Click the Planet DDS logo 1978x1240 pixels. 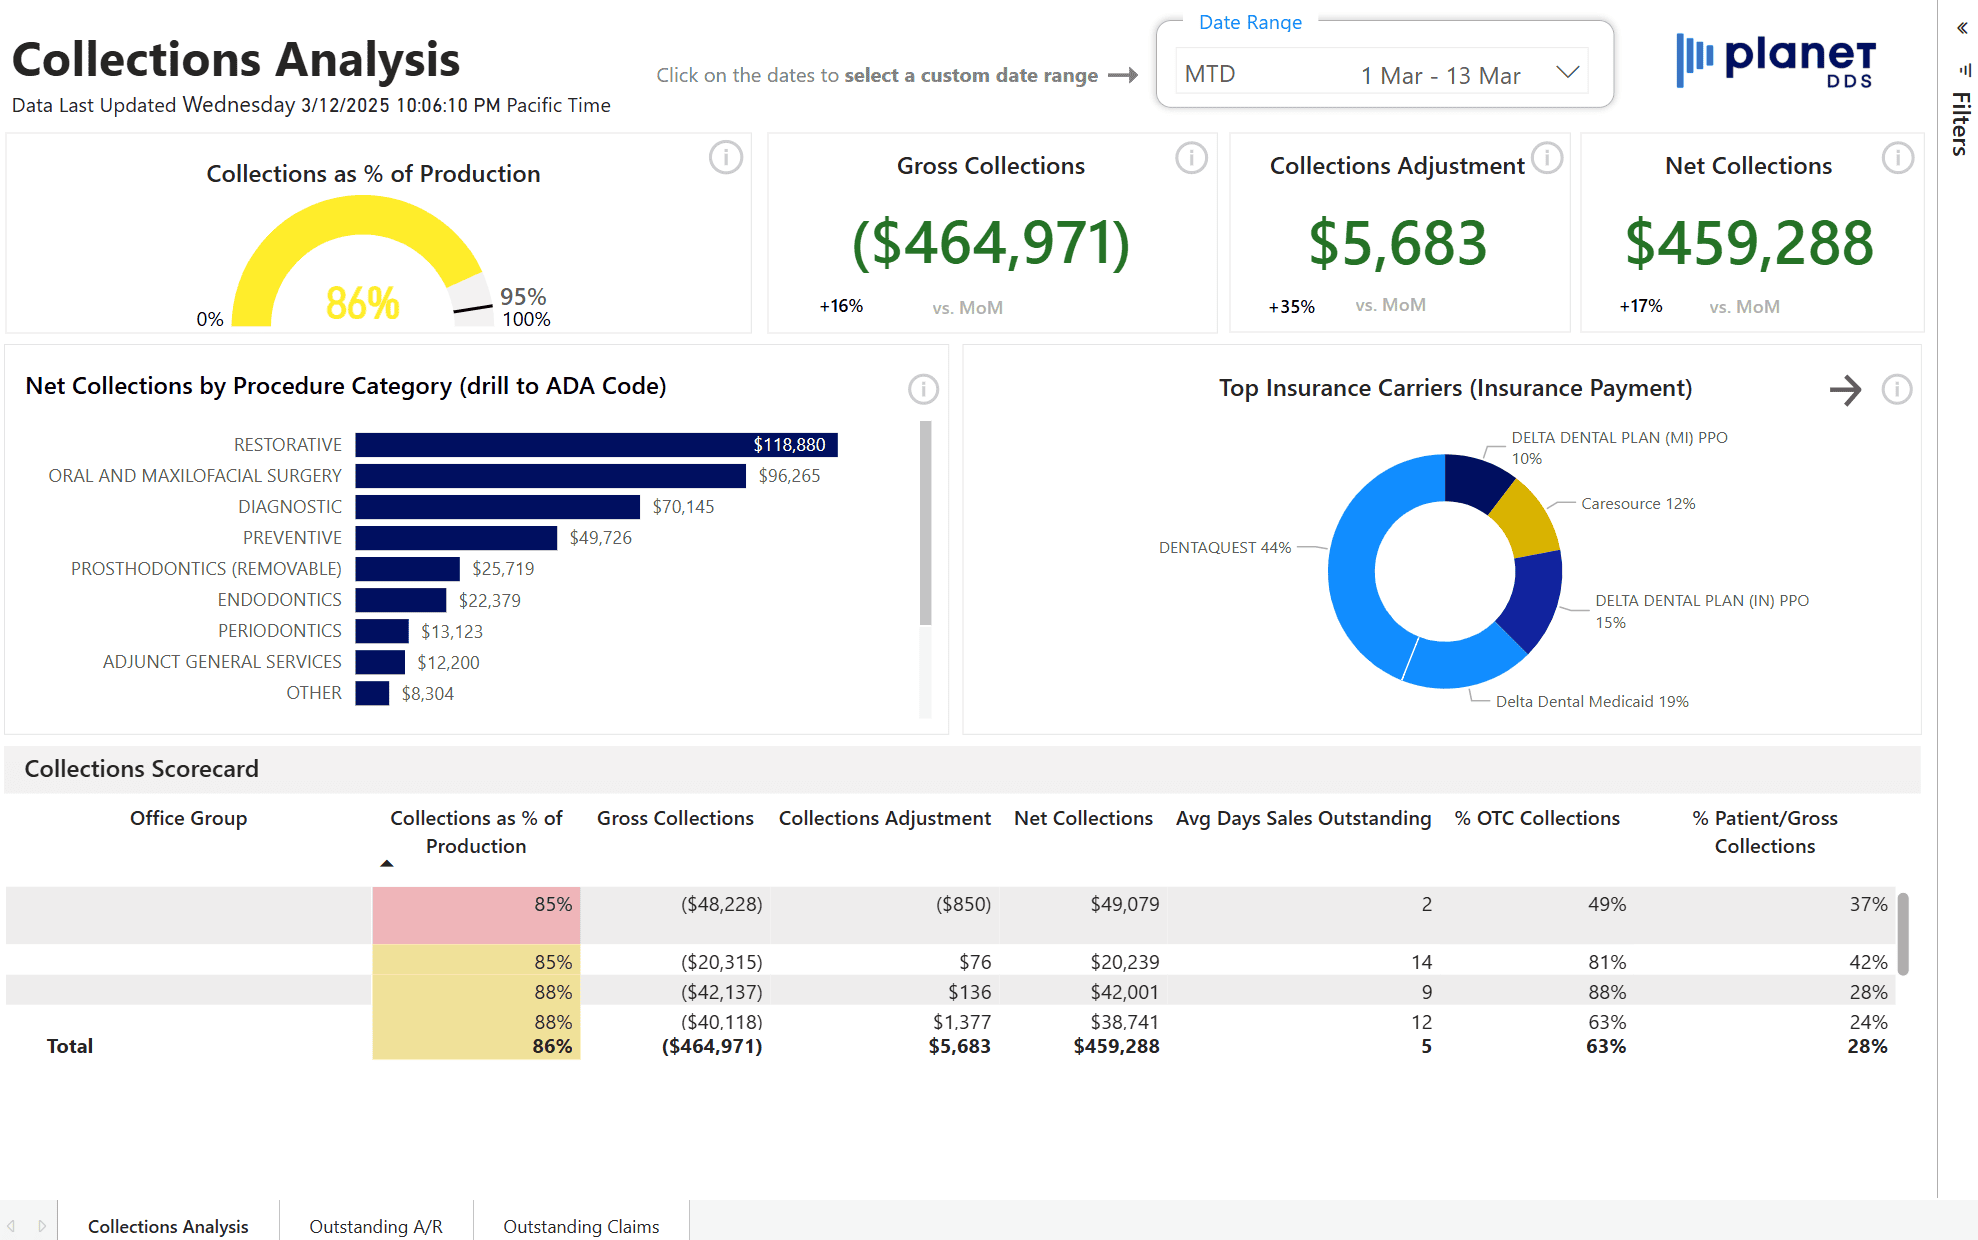(x=1775, y=60)
